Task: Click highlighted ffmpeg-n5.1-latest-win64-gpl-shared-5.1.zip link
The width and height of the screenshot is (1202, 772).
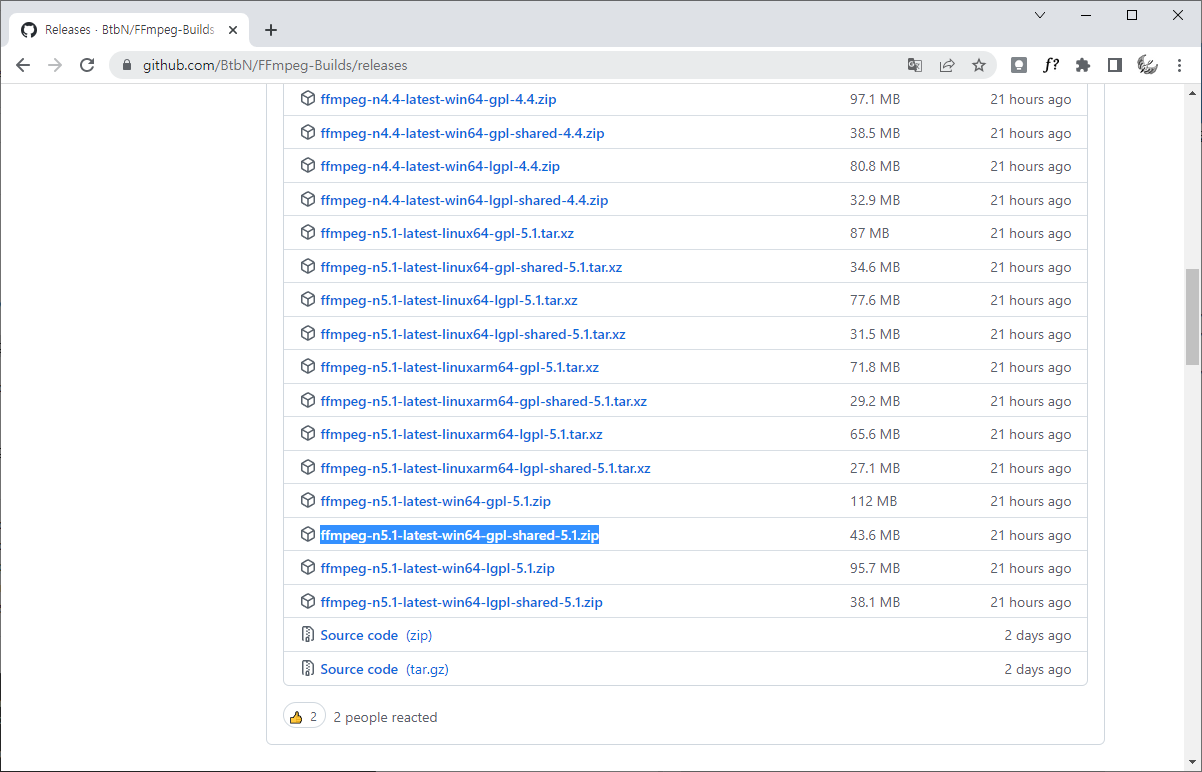Action: pyautogui.click(x=459, y=535)
